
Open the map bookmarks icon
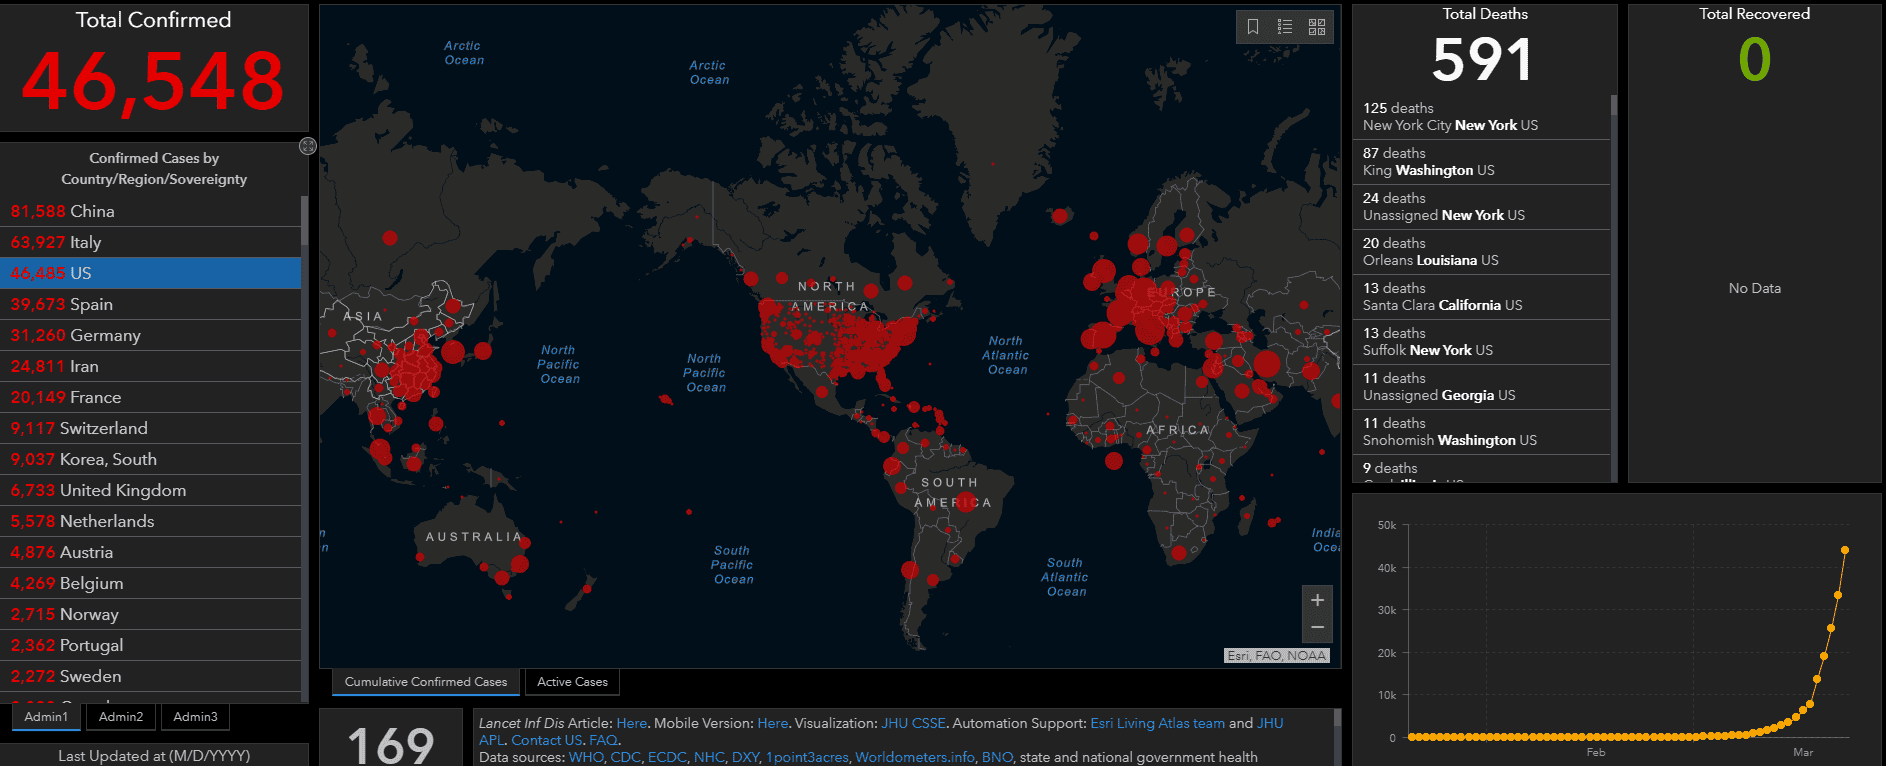click(1253, 27)
